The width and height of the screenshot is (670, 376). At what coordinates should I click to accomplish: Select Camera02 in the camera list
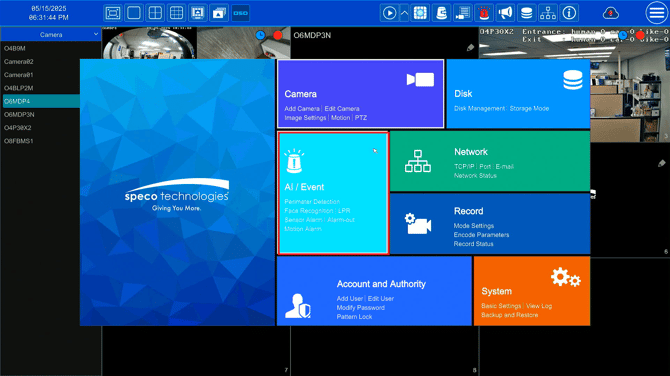(x=18, y=62)
